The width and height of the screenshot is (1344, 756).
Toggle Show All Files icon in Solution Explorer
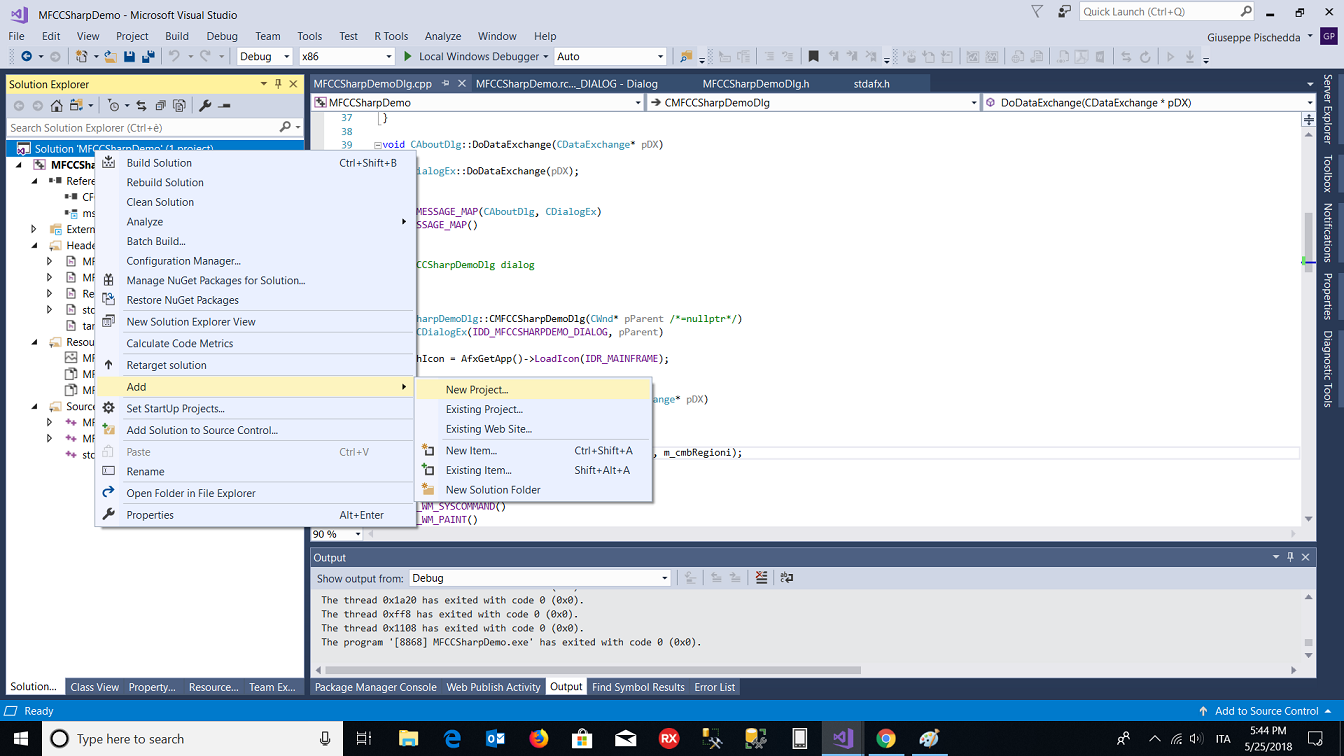tap(179, 105)
